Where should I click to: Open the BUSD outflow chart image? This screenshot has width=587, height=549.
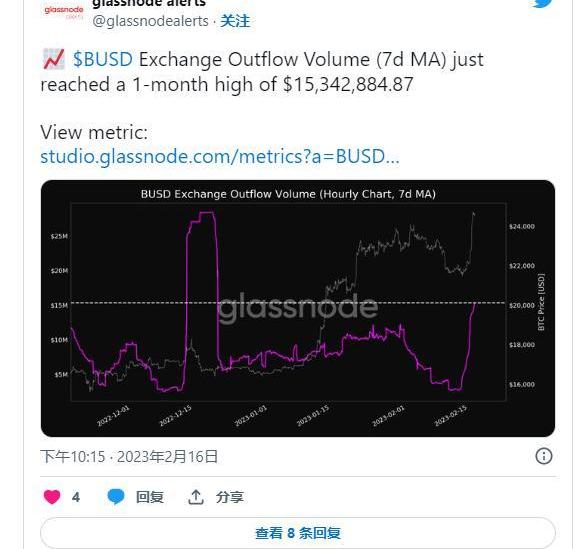[298, 308]
